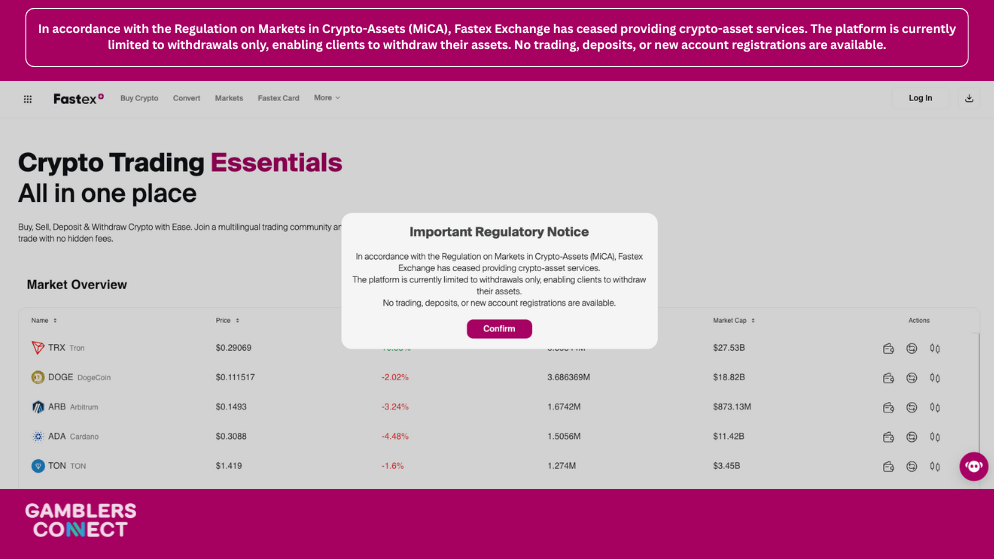The image size is (994, 559).
Task: Open the Buy Crypto menu item
Action: (139, 98)
